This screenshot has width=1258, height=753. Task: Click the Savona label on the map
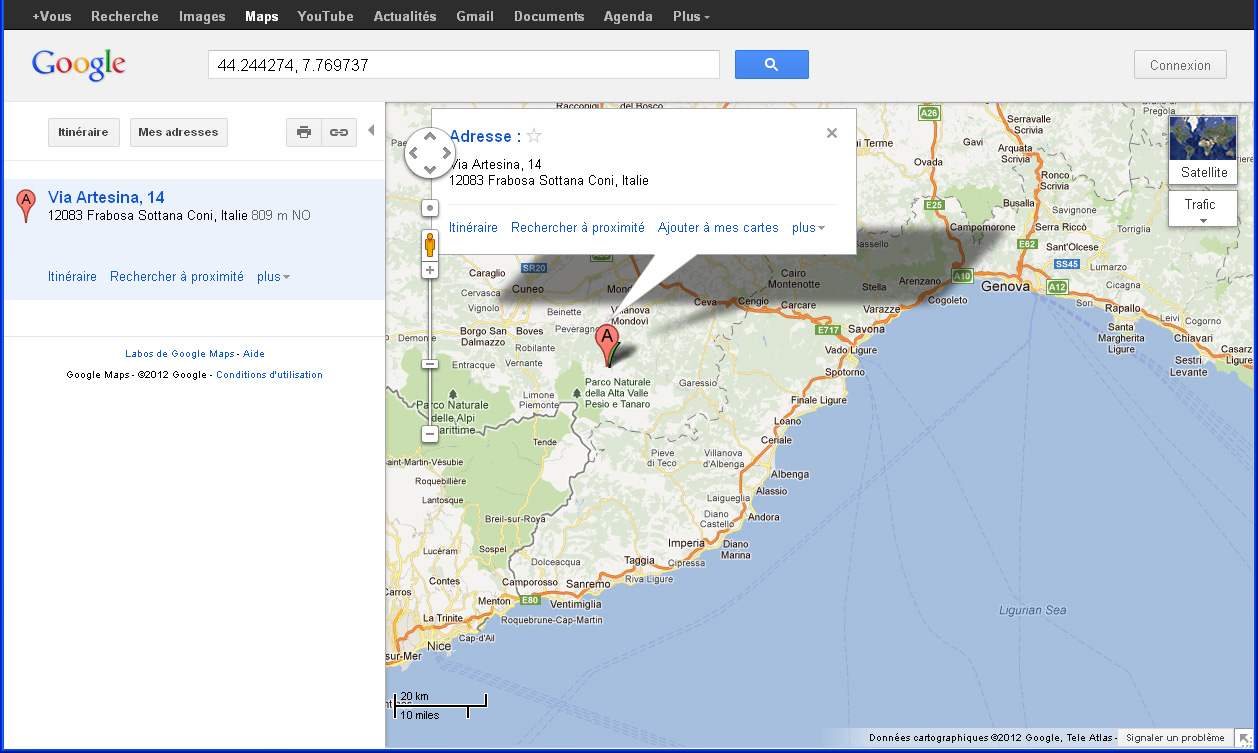click(866, 329)
